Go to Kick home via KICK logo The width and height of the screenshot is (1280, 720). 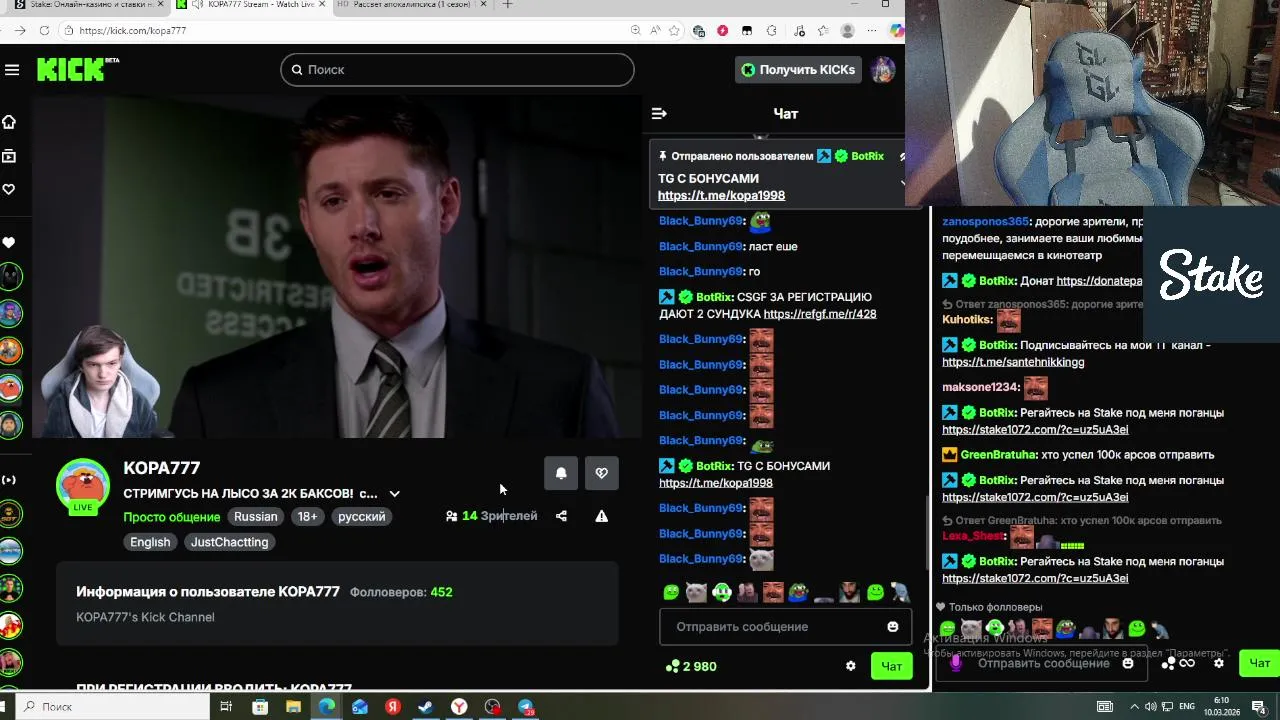pos(77,69)
